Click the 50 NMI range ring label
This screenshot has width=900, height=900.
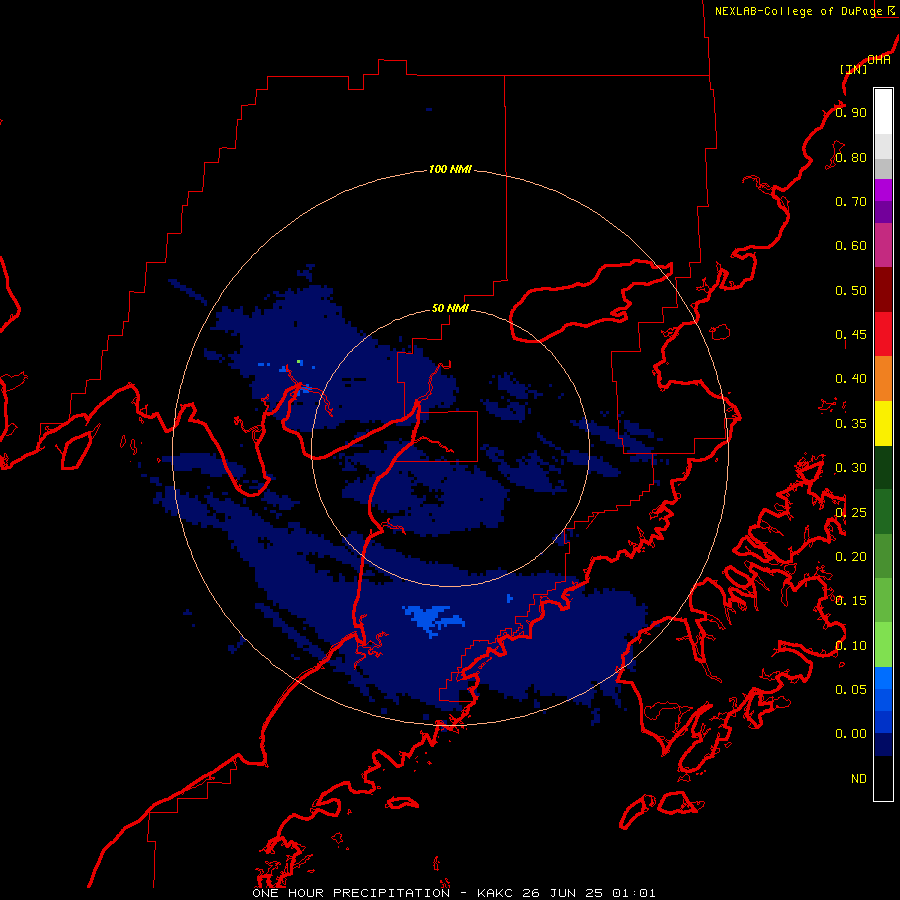click(450, 308)
